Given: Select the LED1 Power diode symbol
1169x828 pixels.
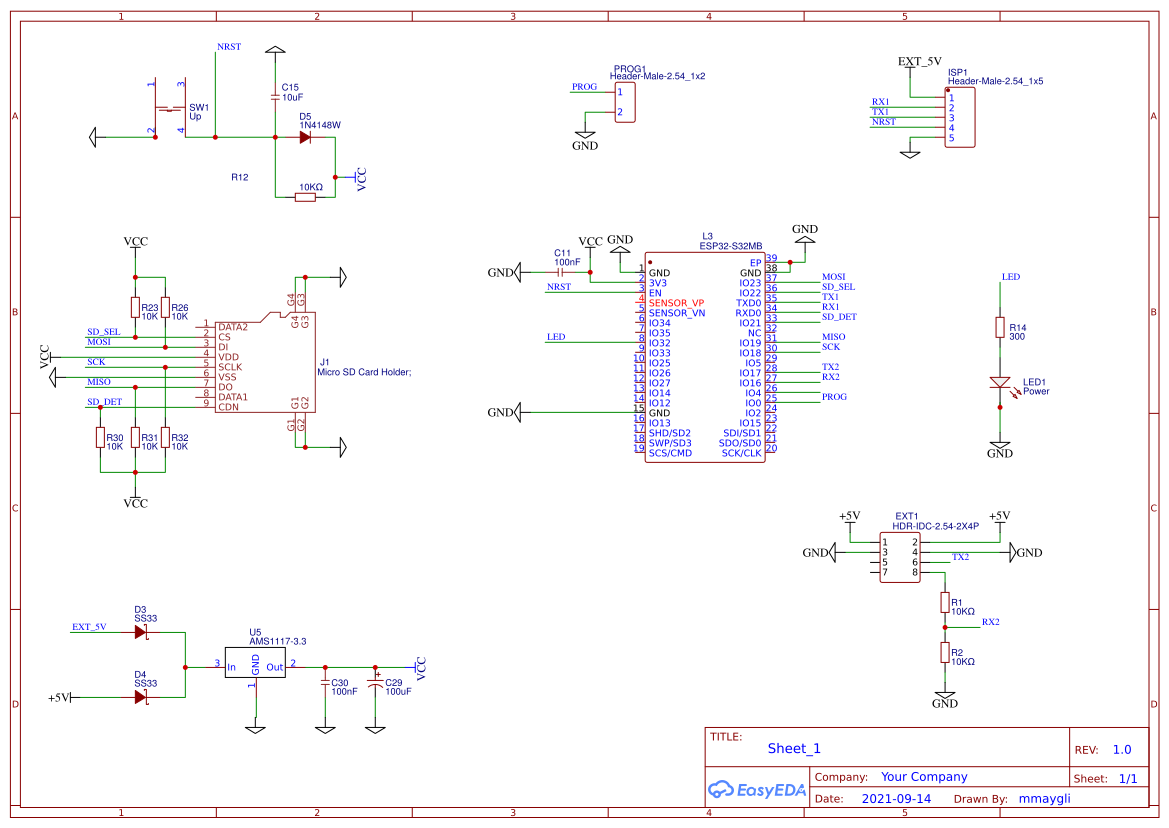Looking at the screenshot, I should 999,382.
